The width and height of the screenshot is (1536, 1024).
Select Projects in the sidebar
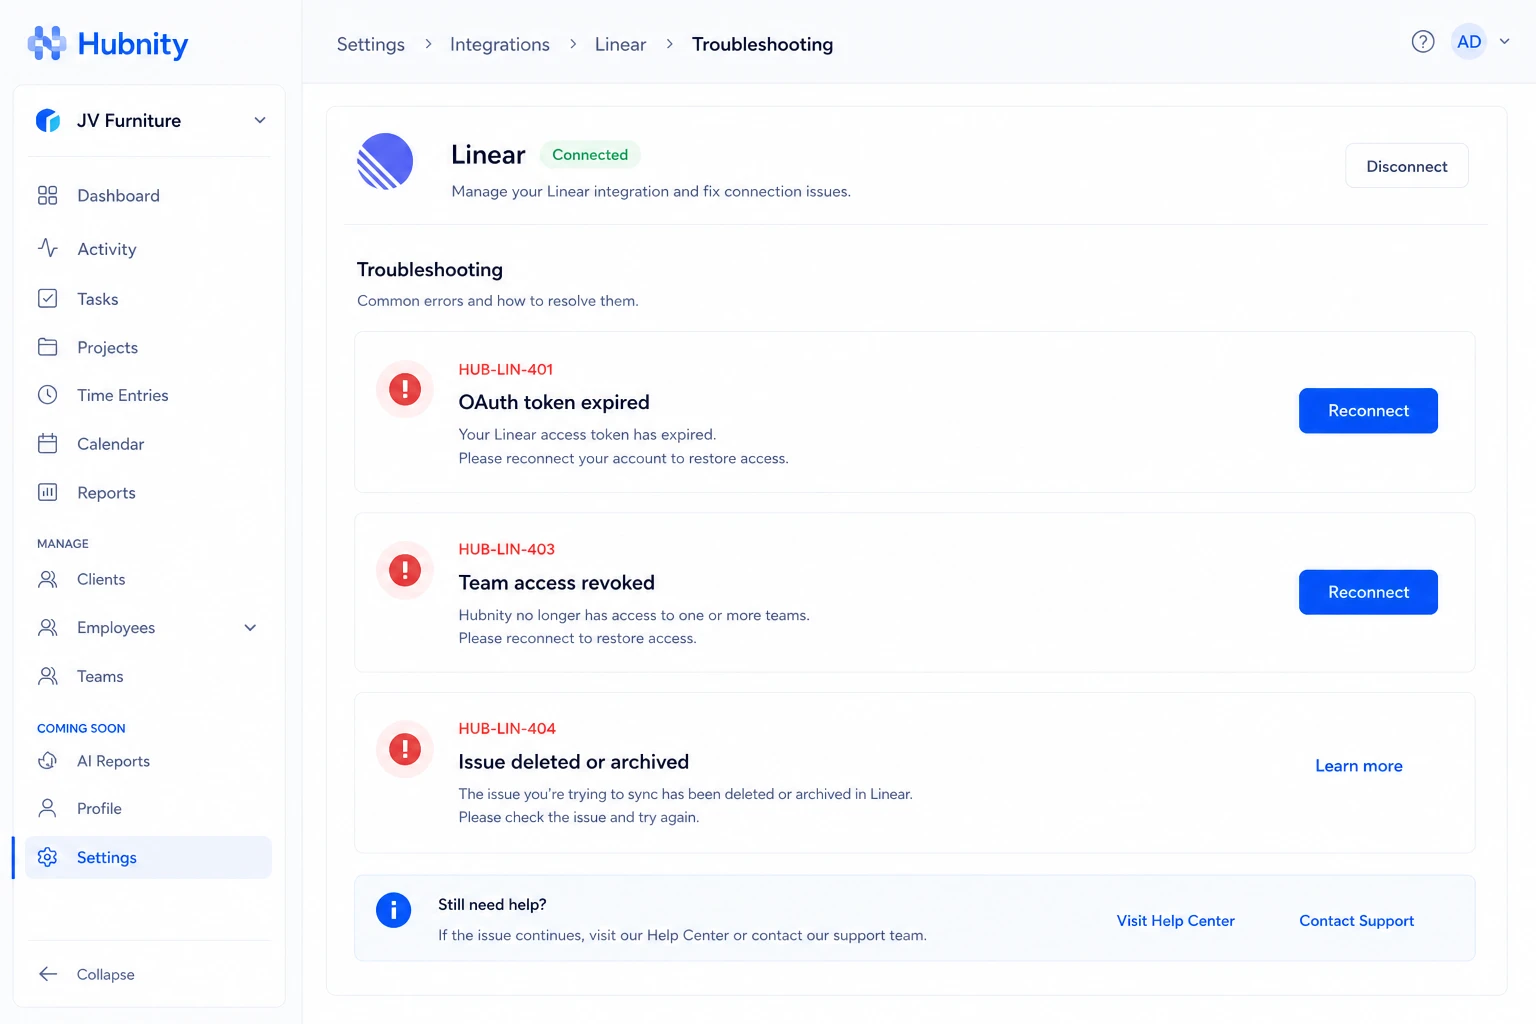[x=148, y=347]
